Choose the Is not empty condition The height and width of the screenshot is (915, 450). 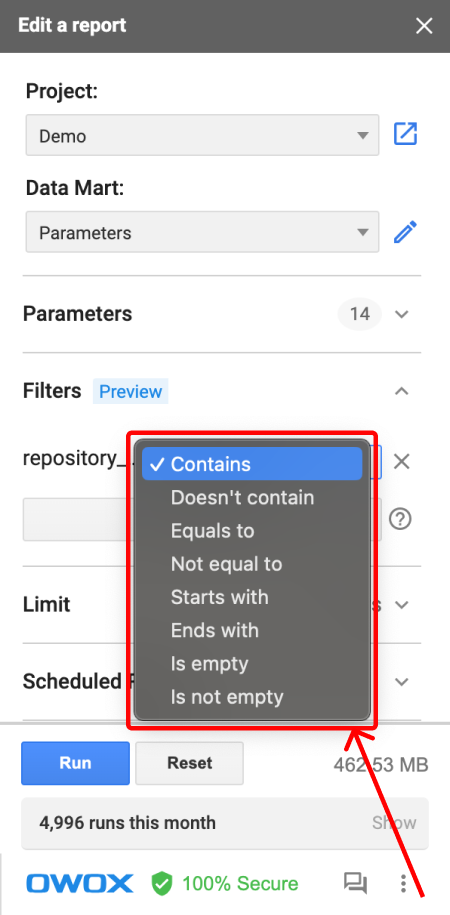(252, 696)
